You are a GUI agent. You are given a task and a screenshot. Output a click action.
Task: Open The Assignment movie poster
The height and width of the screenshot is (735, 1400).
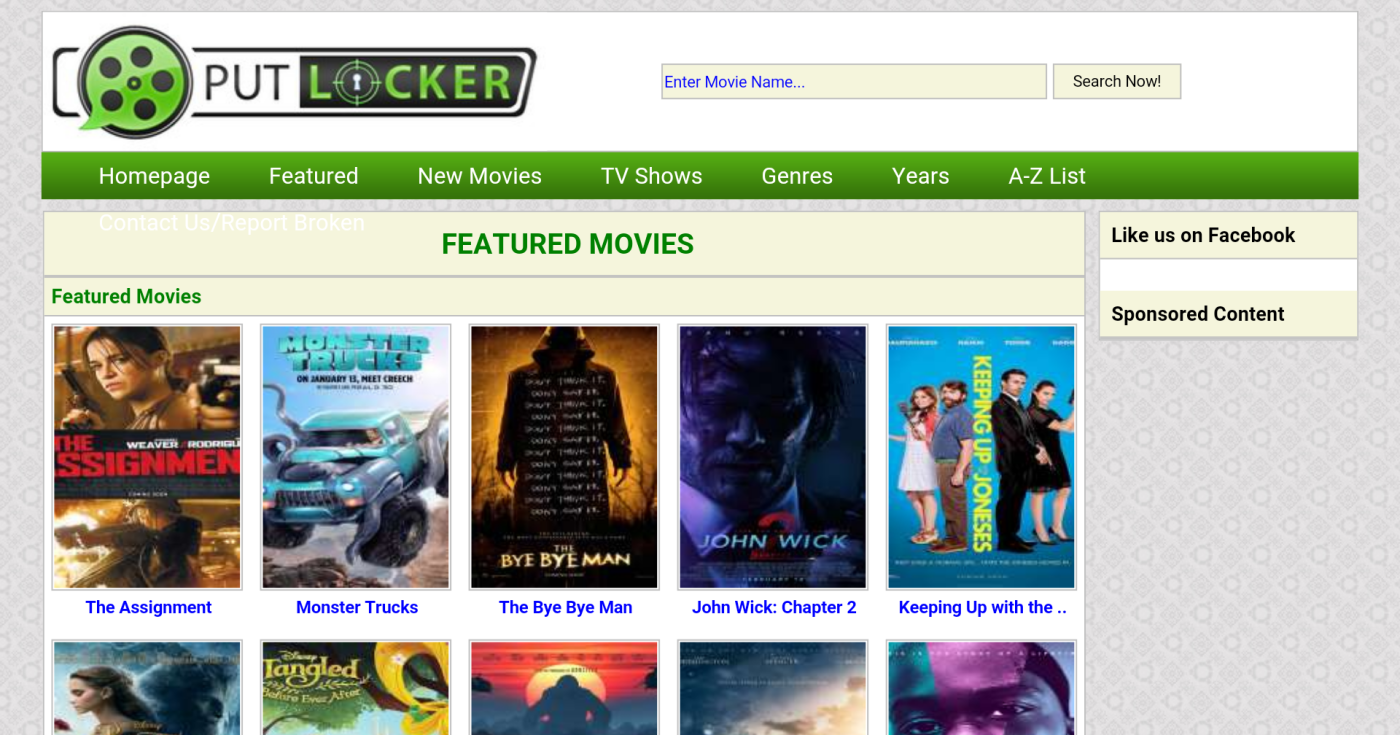(147, 457)
